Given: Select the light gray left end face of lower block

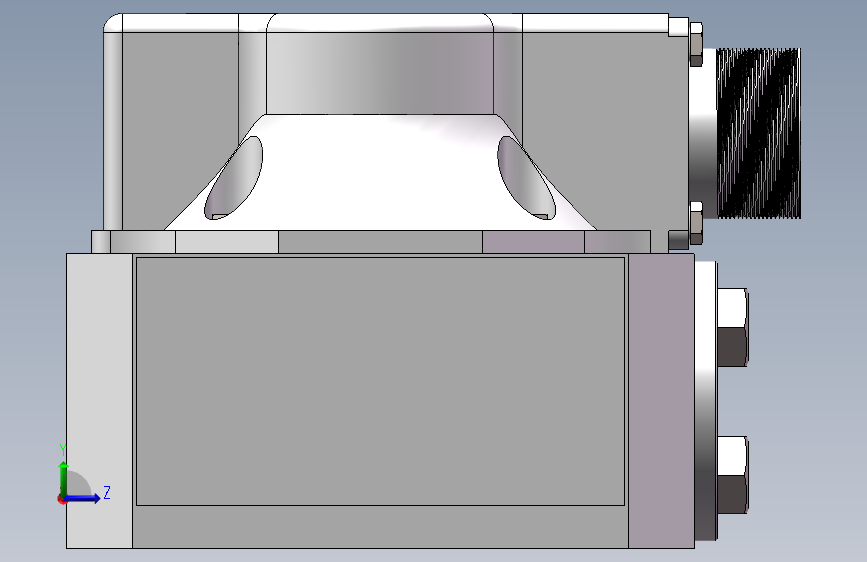Looking at the screenshot, I should (100, 401).
